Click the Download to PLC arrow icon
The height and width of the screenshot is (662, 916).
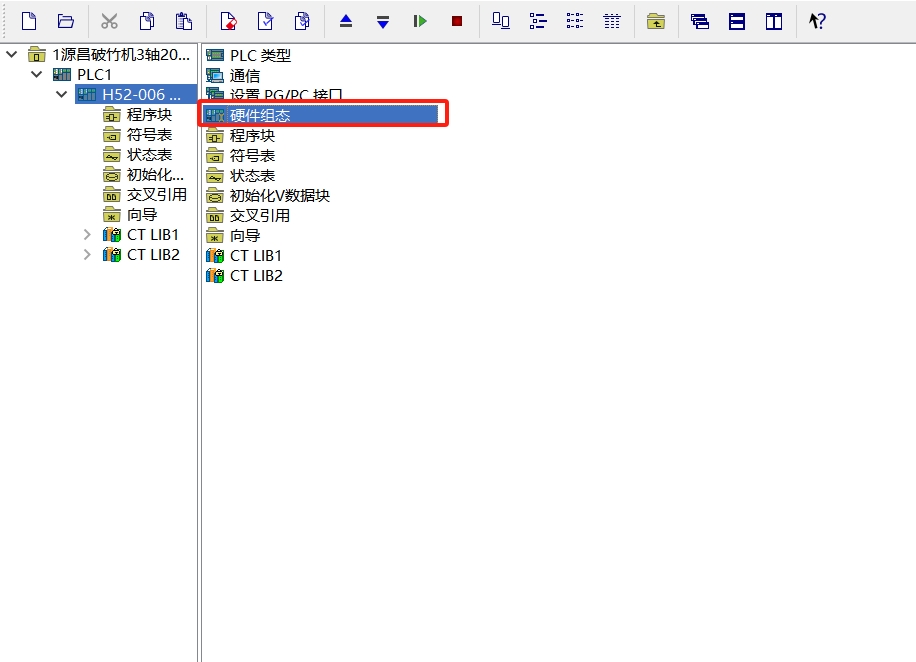click(x=382, y=21)
